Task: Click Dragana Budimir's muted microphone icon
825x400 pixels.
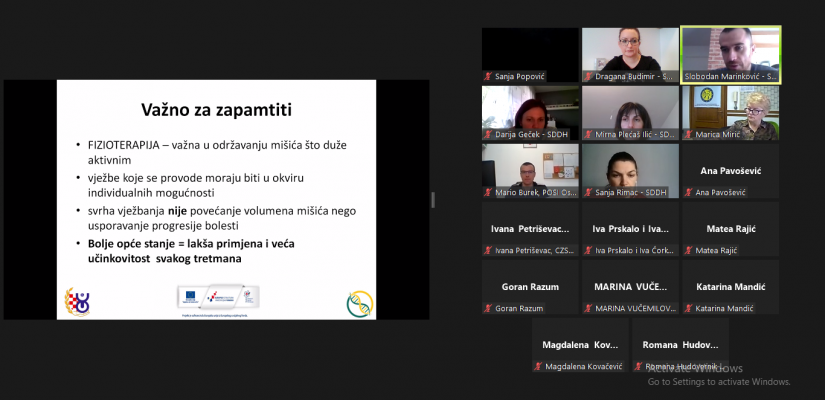Action: (x=588, y=76)
